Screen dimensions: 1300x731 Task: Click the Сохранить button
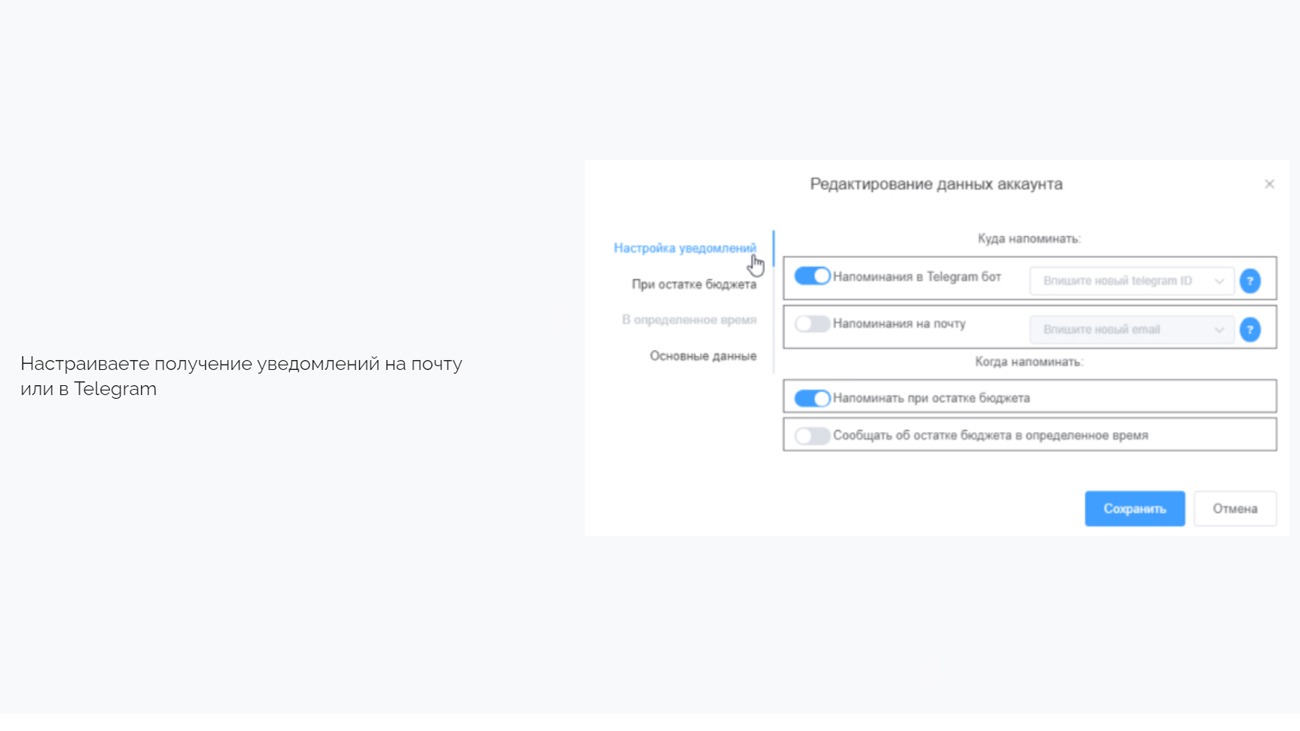pyautogui.click(x=1135, y=509)
